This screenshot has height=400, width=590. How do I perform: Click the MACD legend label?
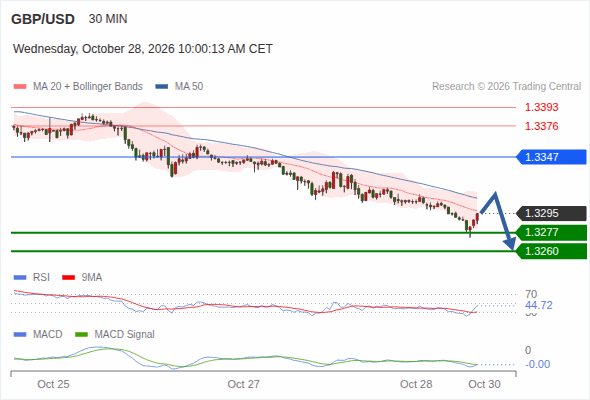pyautogui.click(x=47, y=334)
